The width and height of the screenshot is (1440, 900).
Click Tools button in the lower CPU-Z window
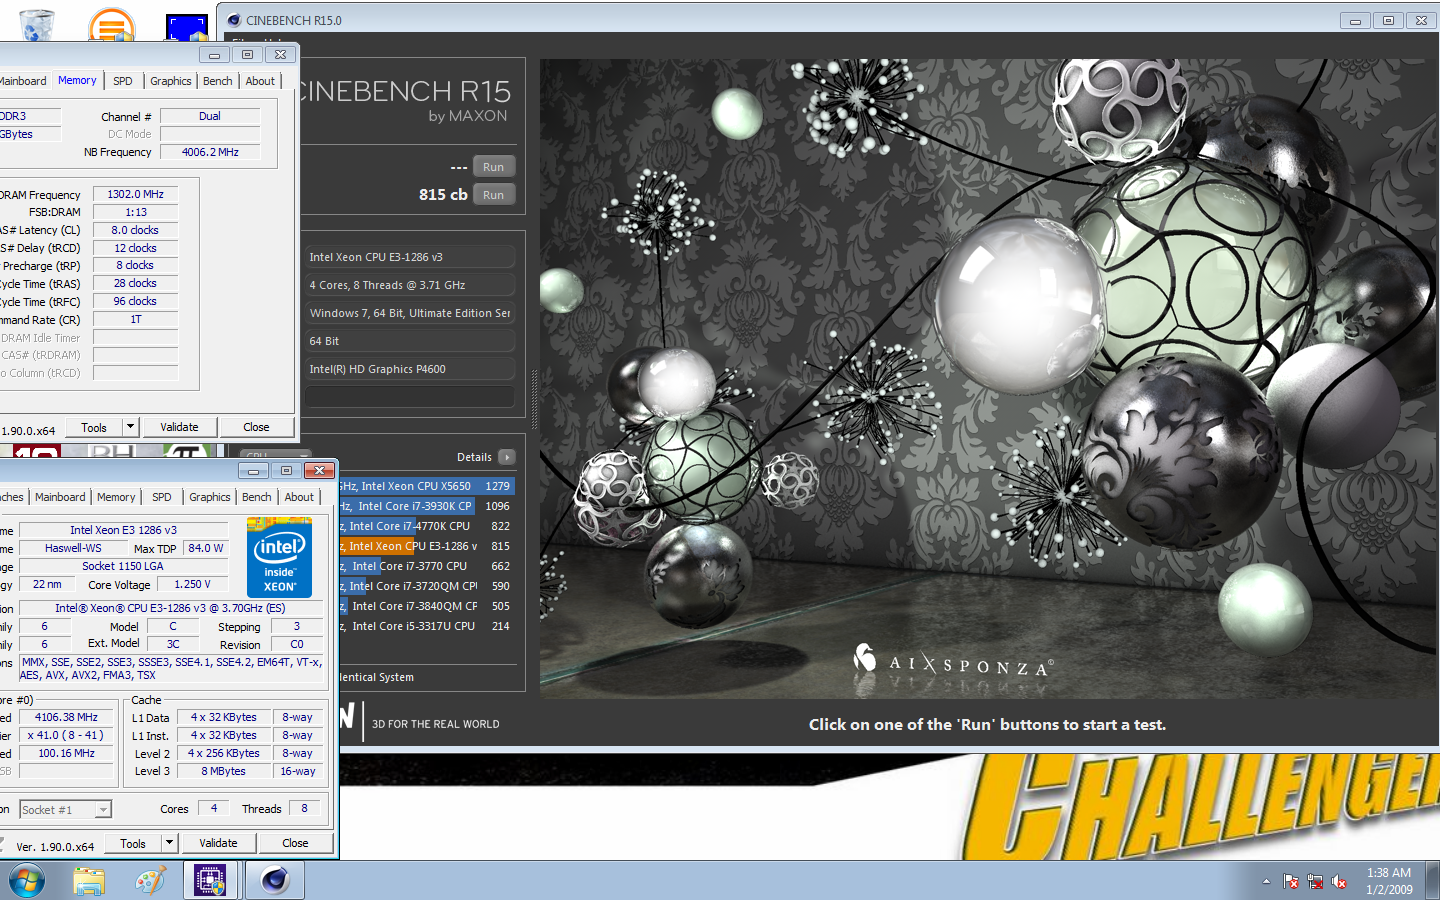click(x=133, y=843)
